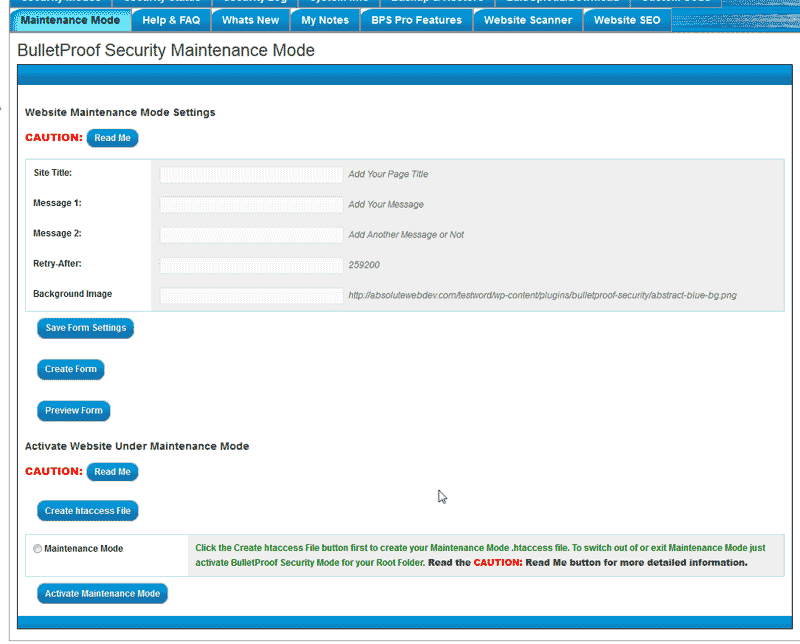
Task: Click 'Activate Website Under Maintenance Mode' heading
Action: click(137, 446)
